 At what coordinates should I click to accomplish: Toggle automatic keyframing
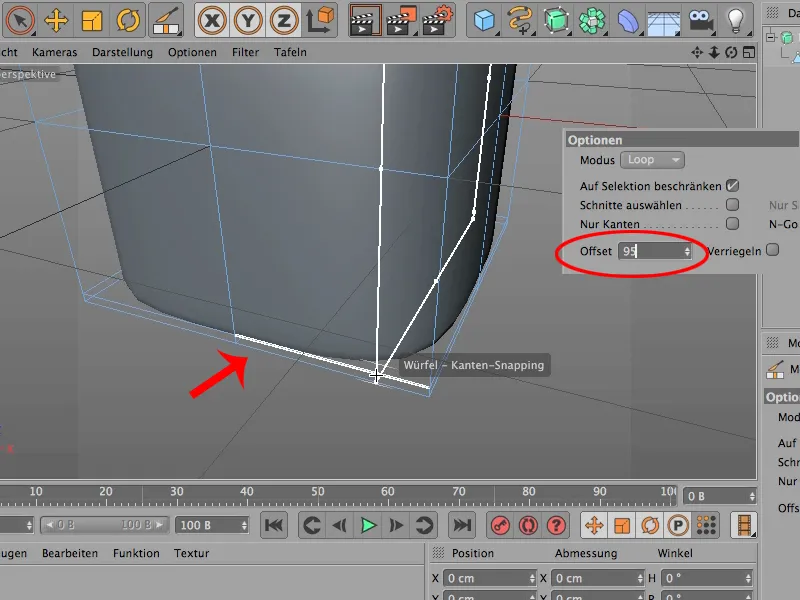pos(528,525)
